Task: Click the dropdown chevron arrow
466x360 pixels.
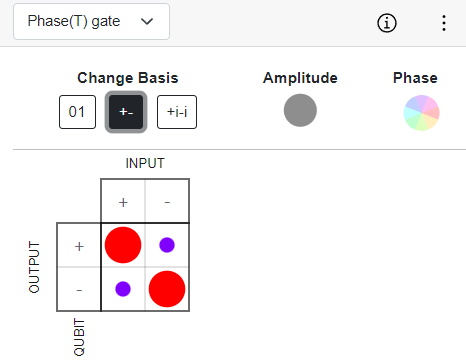Action: tap(147, 22)
